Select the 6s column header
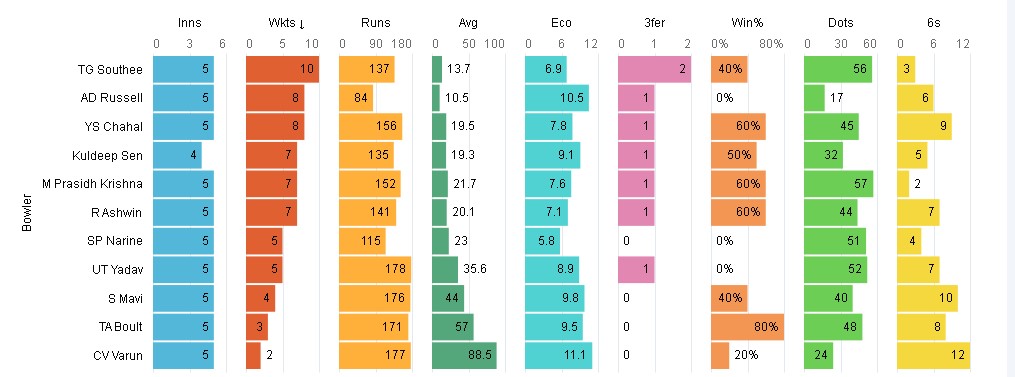The image size is (1015, 377). pyautogui.click(x=933, y=23)
